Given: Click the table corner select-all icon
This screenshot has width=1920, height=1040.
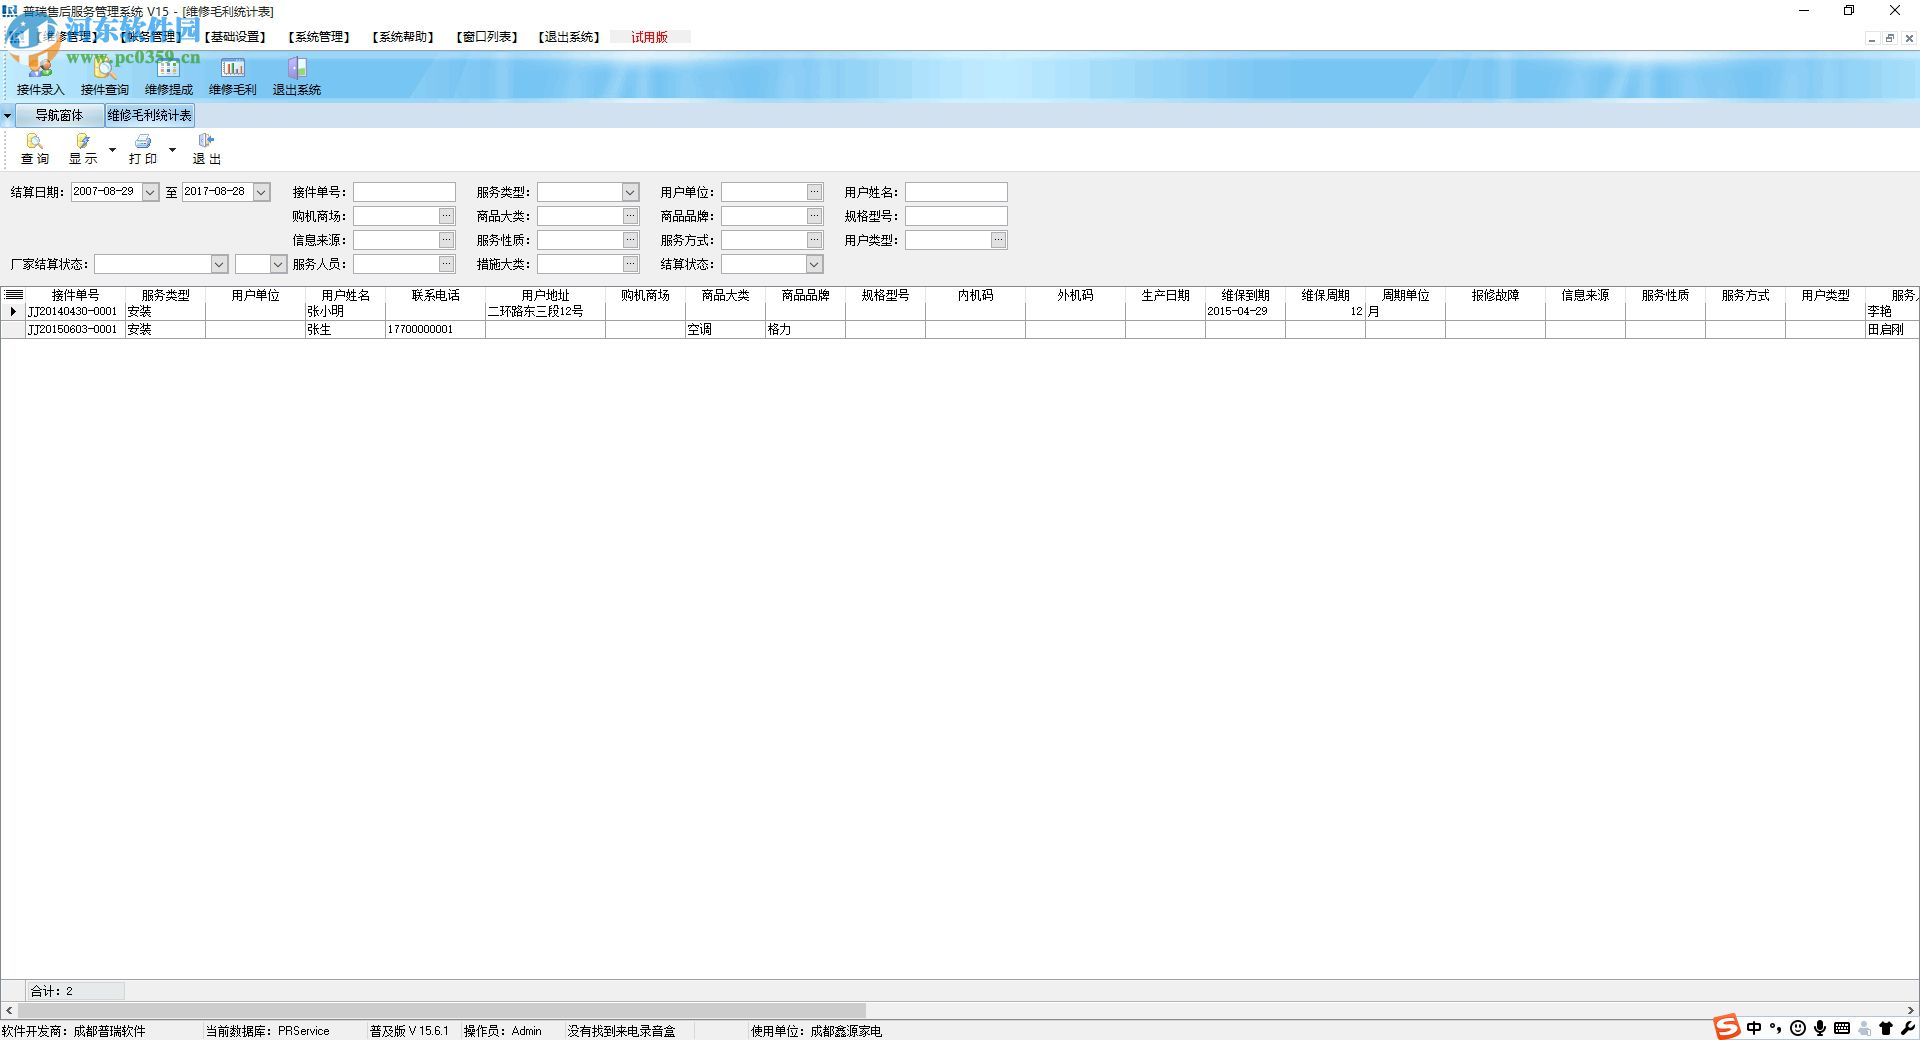Looking at the screenshot, I should tap(14, 295).
